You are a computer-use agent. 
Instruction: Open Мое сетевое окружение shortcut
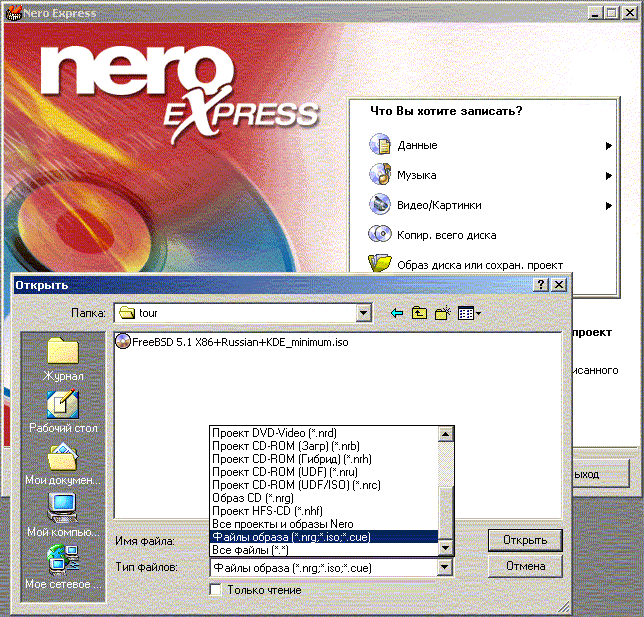tap(63, 567)
